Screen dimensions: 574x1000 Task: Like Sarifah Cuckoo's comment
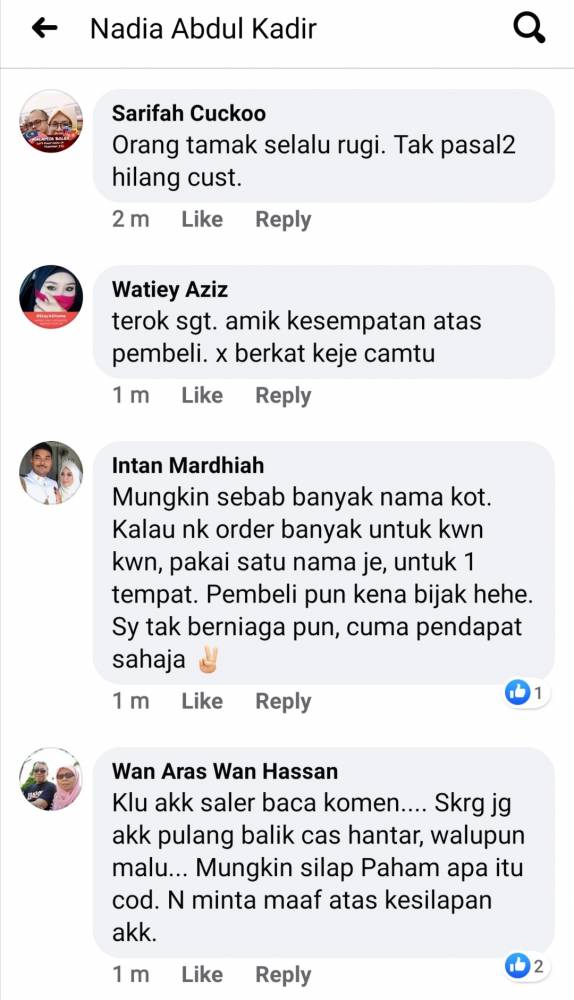click(x=202, y=219)
